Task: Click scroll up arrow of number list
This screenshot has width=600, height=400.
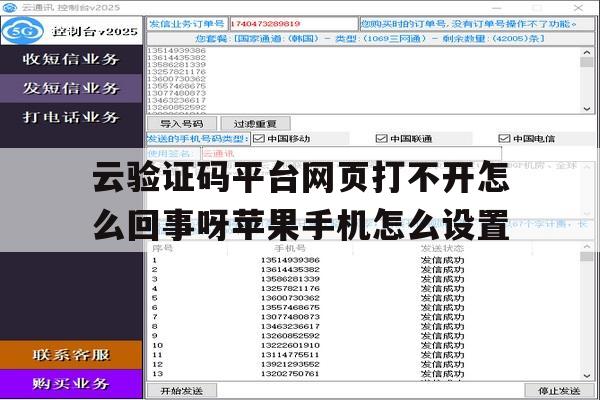Action: coord(587,52)
